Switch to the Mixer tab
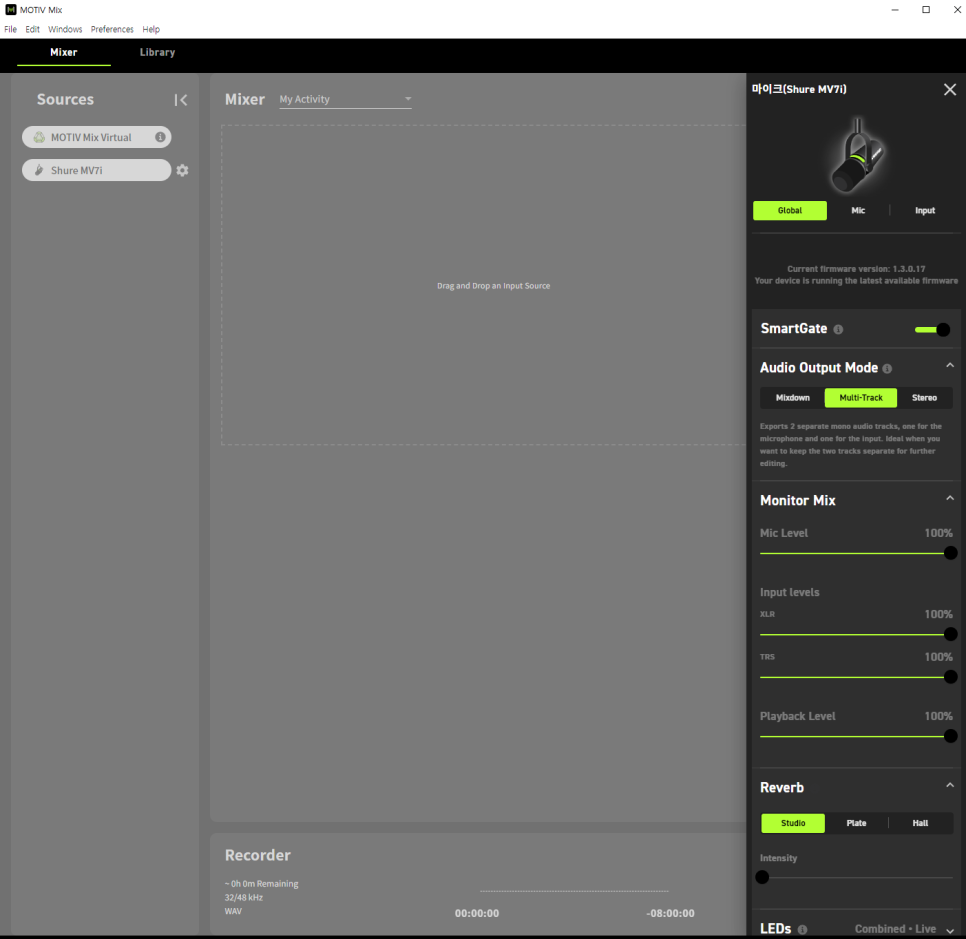 point(63,52)
